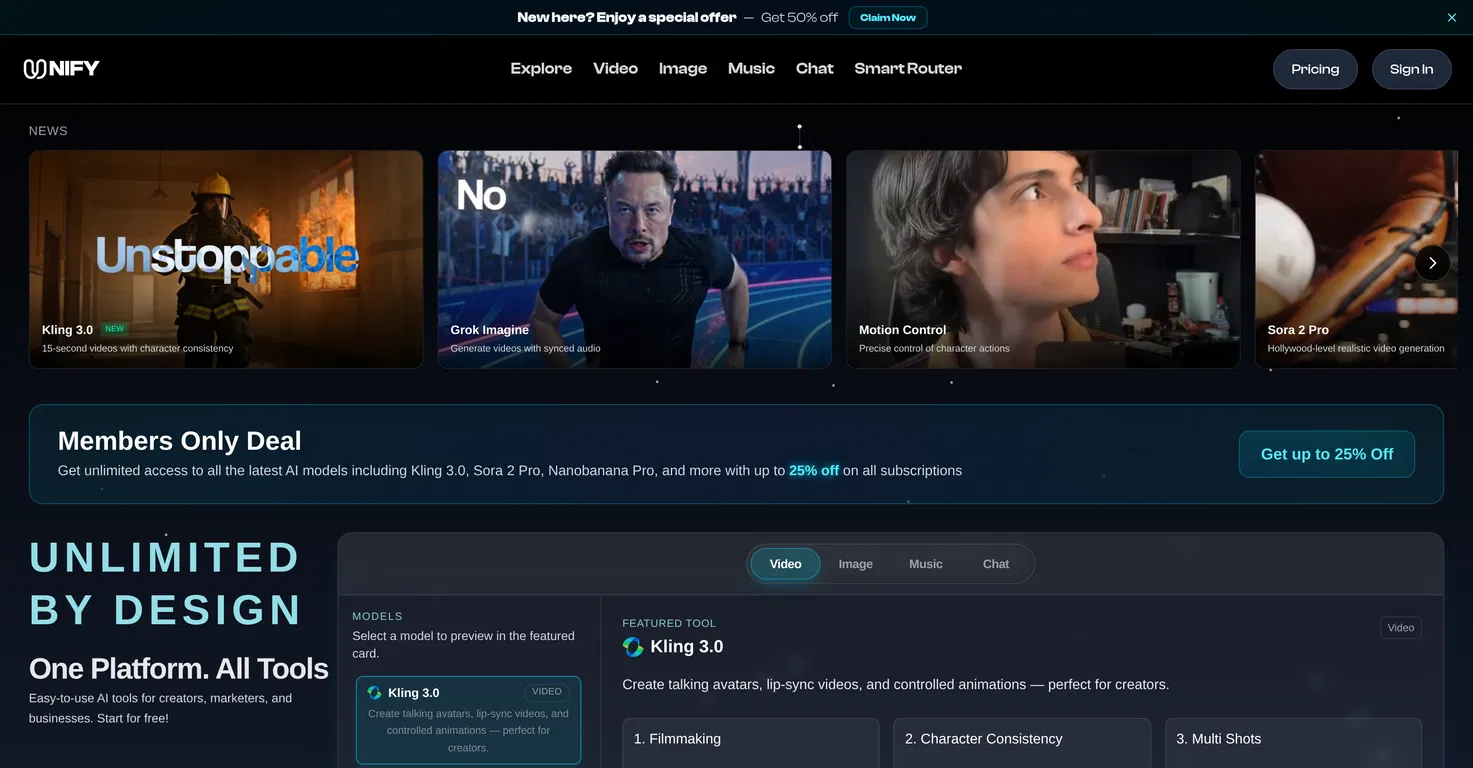Click the NEWS section label
Screen dimensions: 1473x768
tap(48, 131)
